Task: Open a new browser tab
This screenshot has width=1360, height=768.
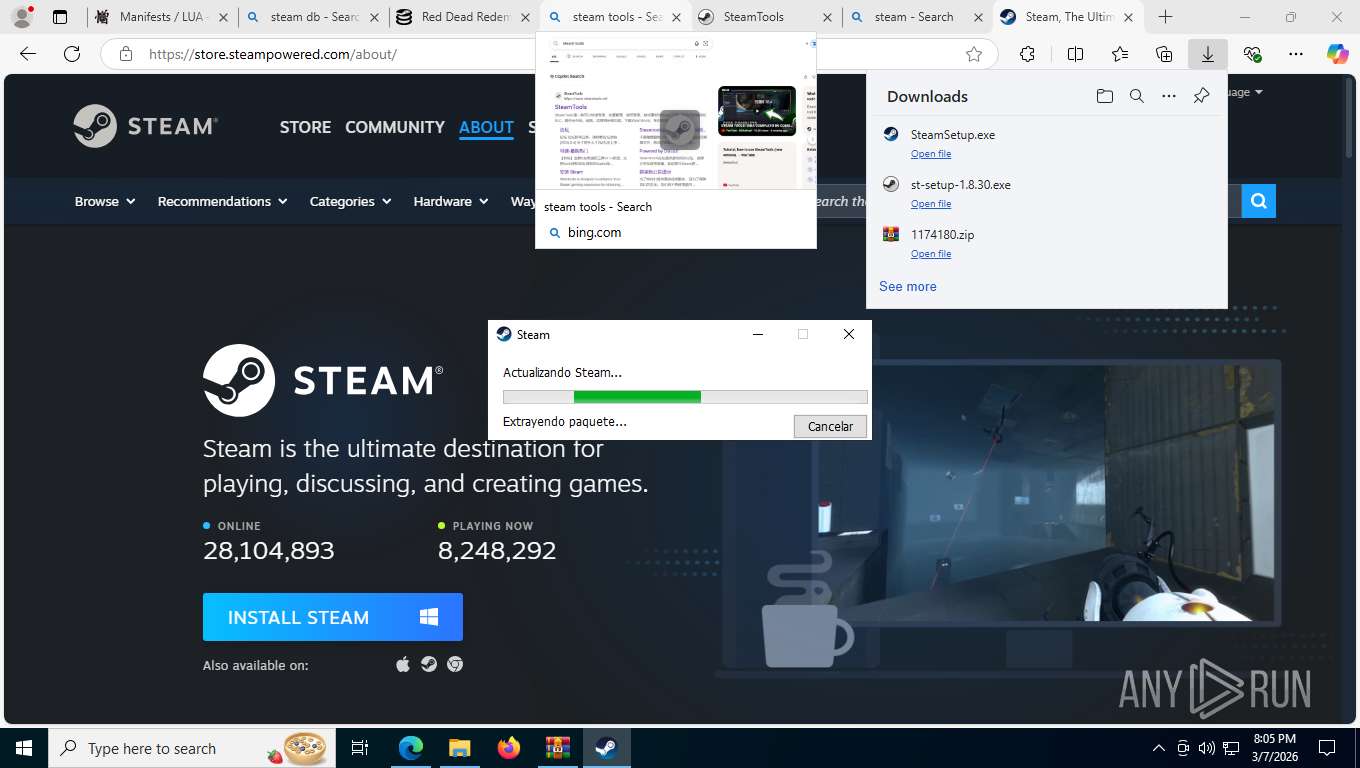Action: click(1165, 17)
